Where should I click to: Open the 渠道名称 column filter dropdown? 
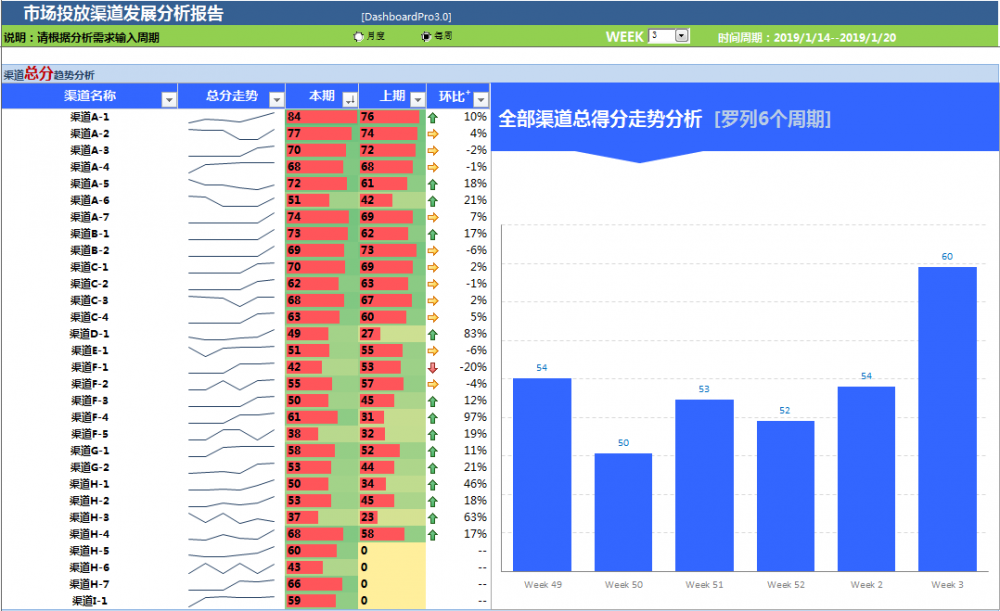tap(169, 99)
